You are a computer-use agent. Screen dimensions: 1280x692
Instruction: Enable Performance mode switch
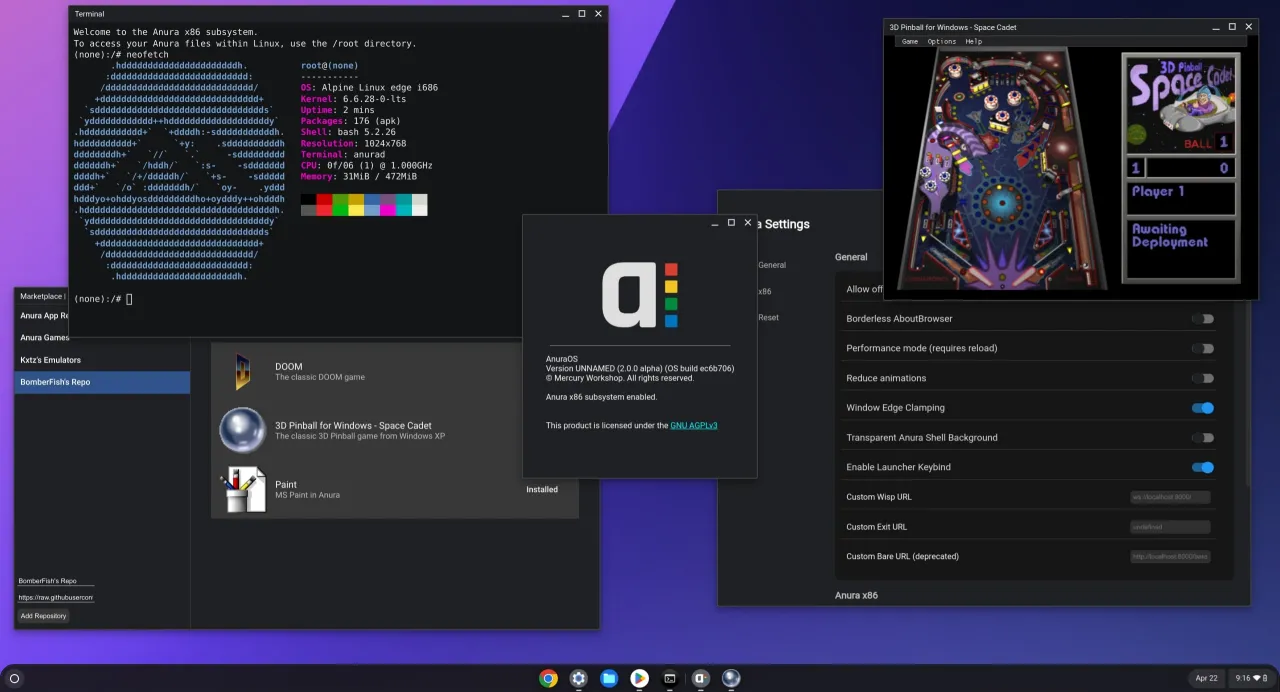pos(1203,349)
